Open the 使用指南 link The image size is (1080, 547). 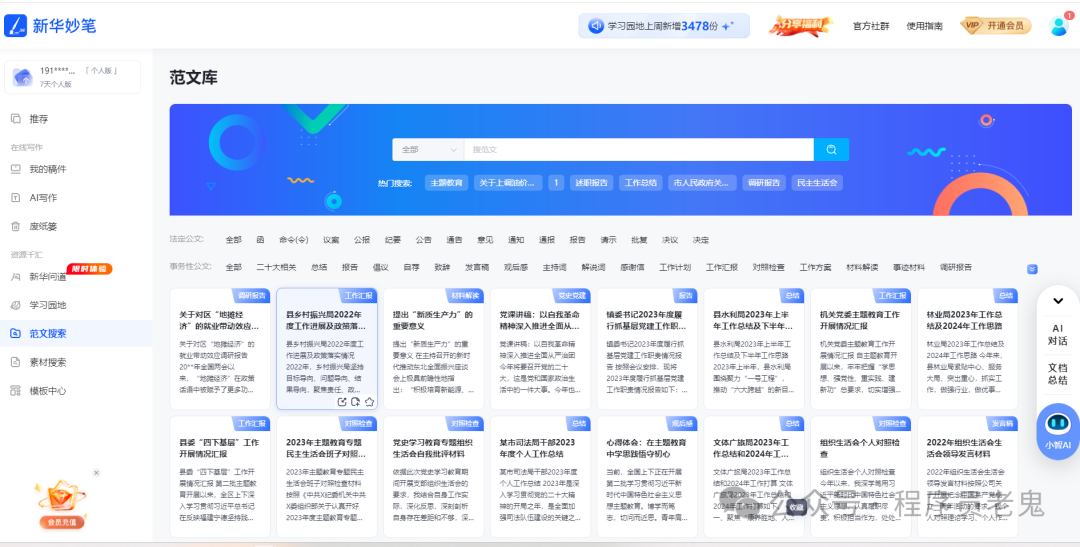coord(924,26)
